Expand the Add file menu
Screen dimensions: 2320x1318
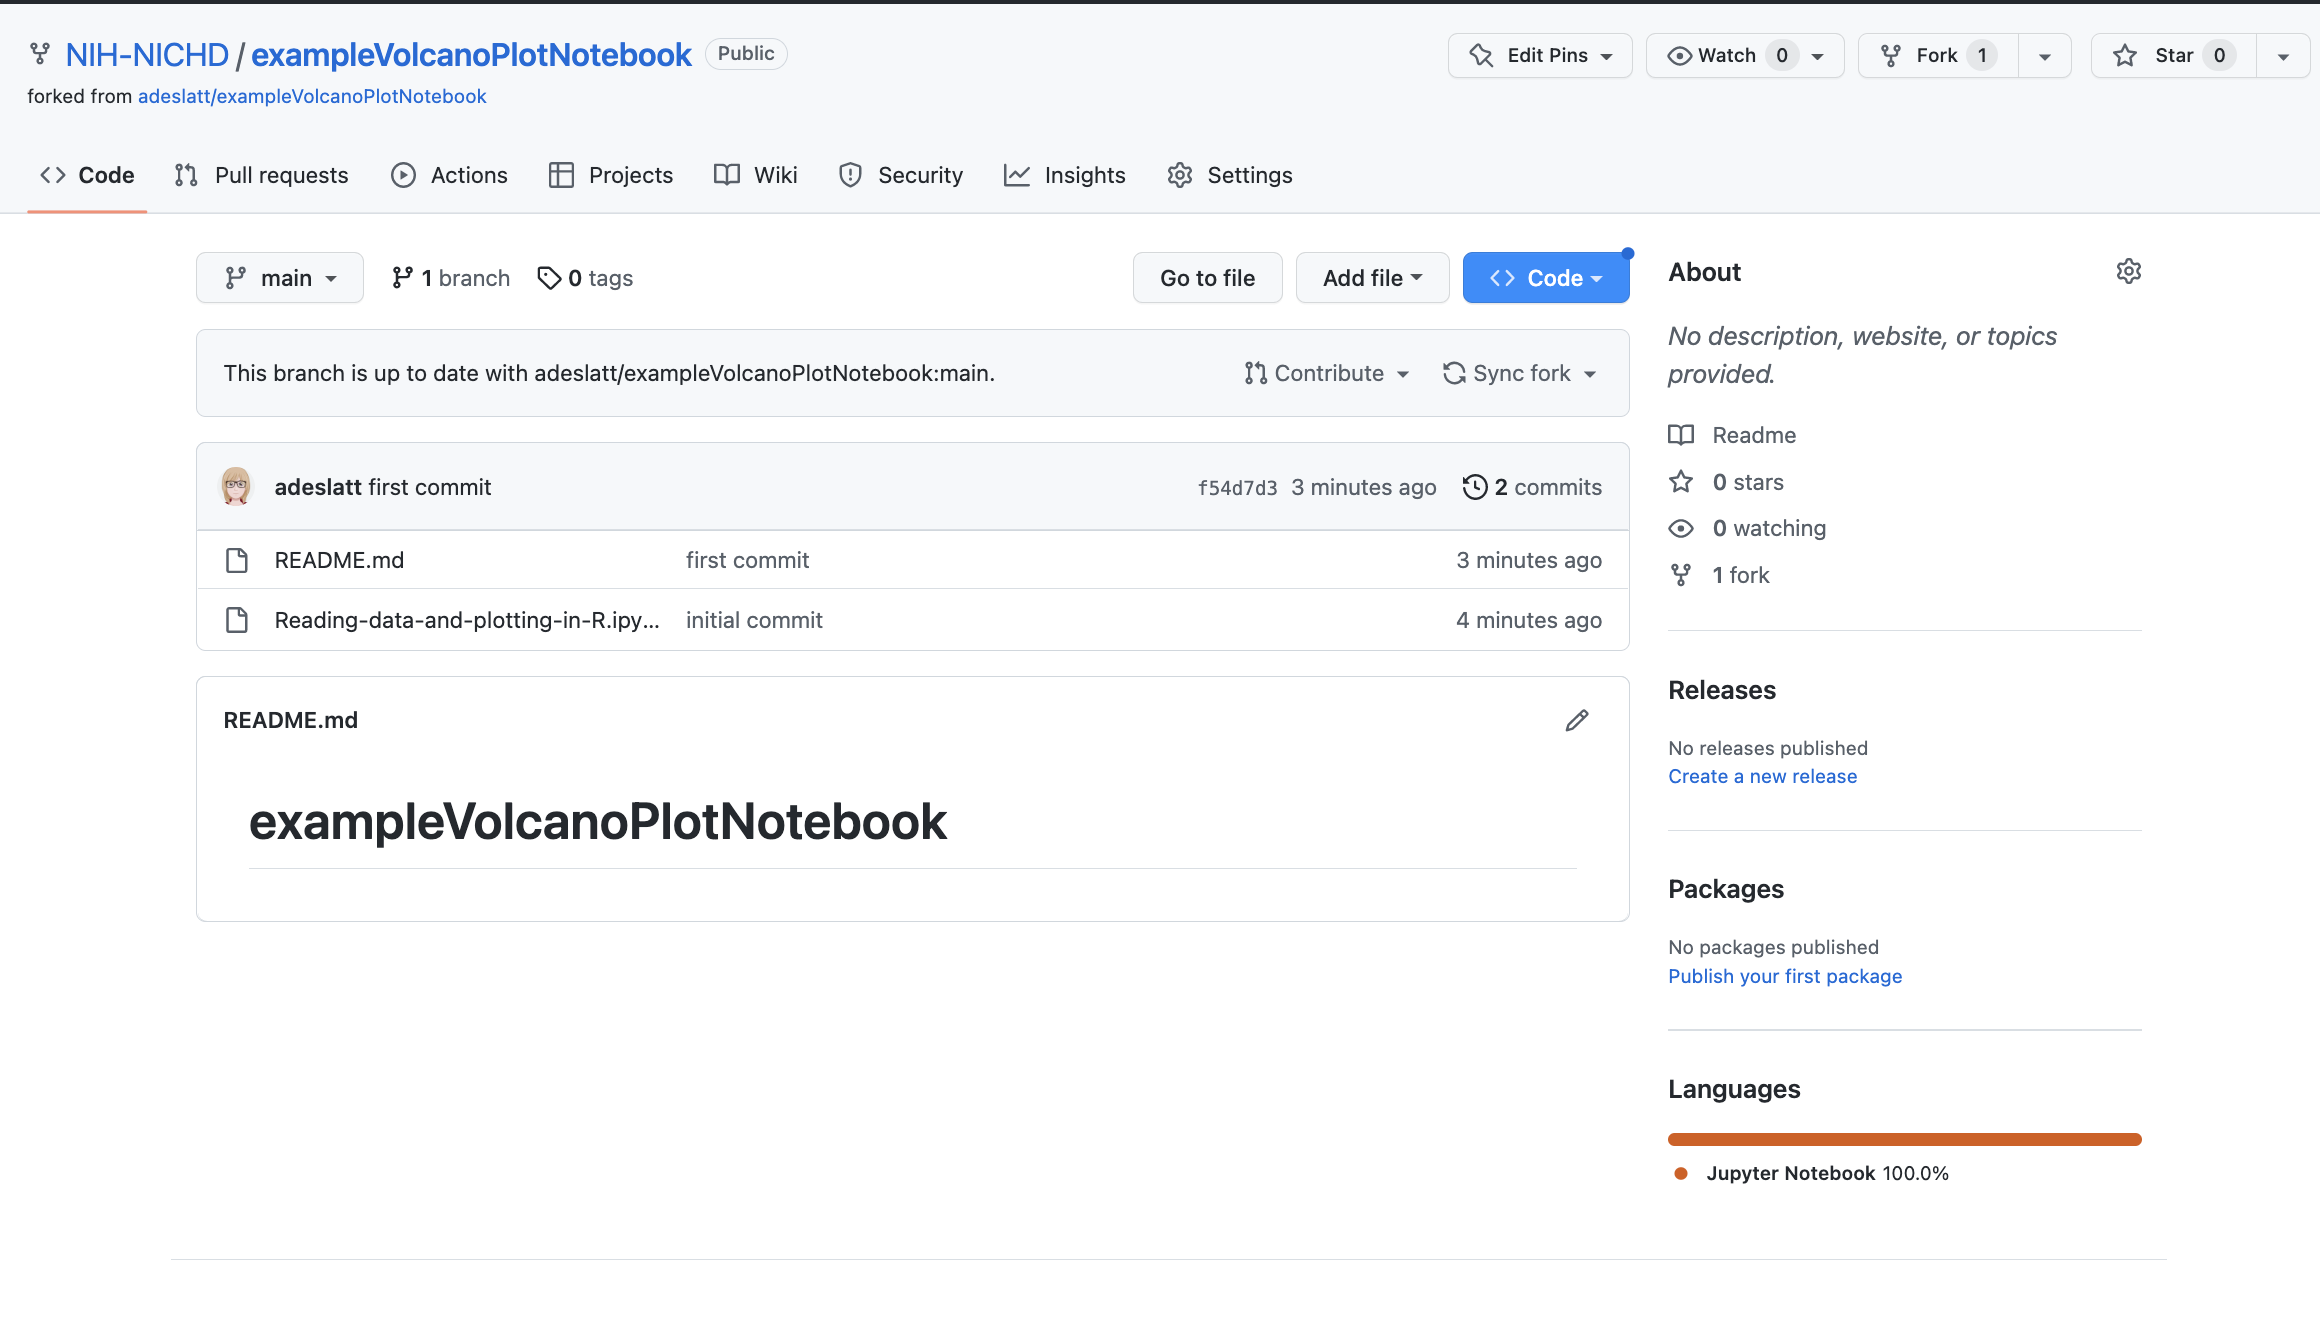(1372, 278)
